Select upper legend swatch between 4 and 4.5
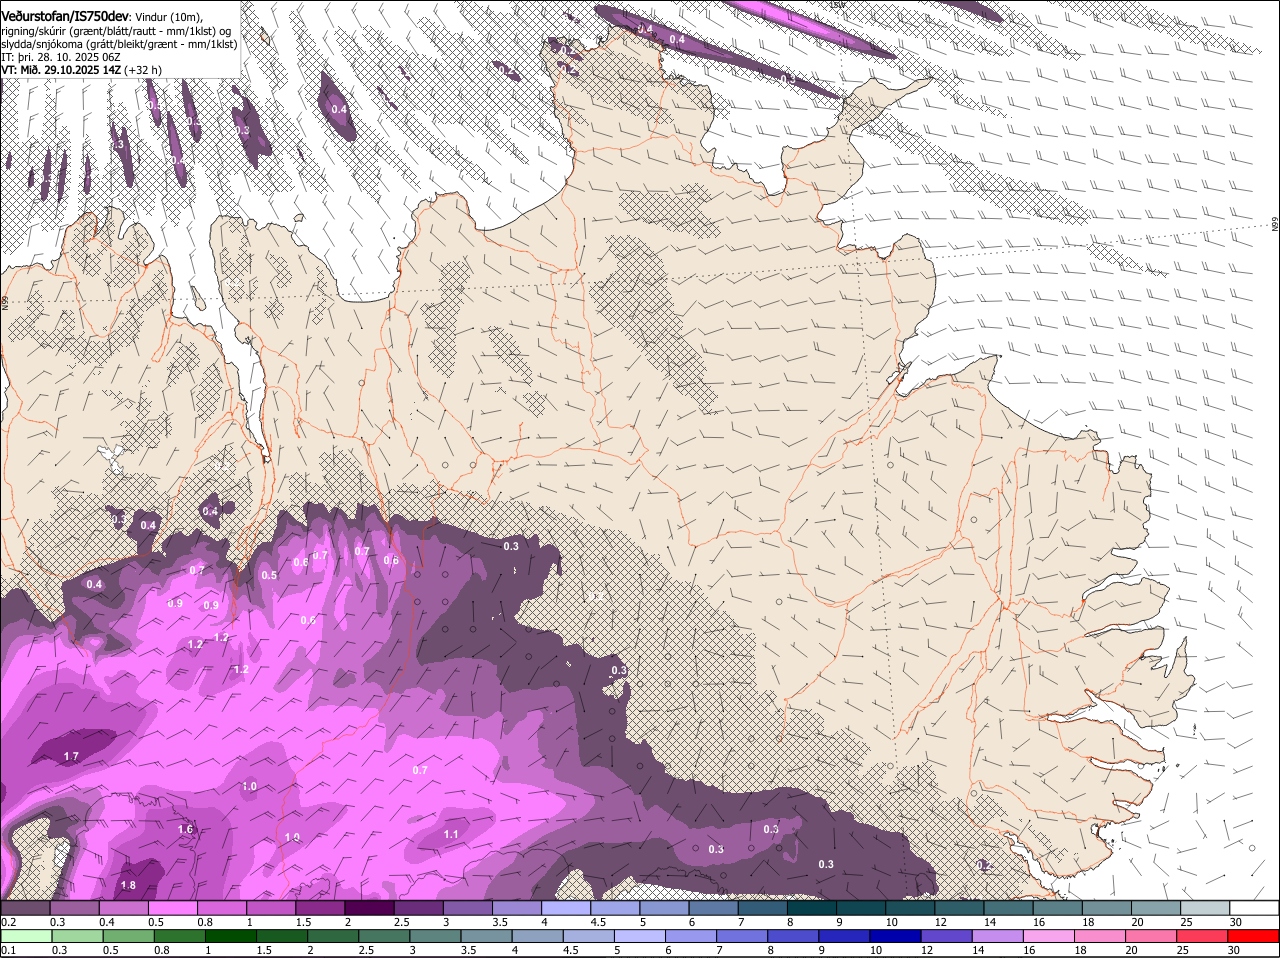The width and height of the screenshot is (1280, 958). pyautogui.click(x=566, y=908)
